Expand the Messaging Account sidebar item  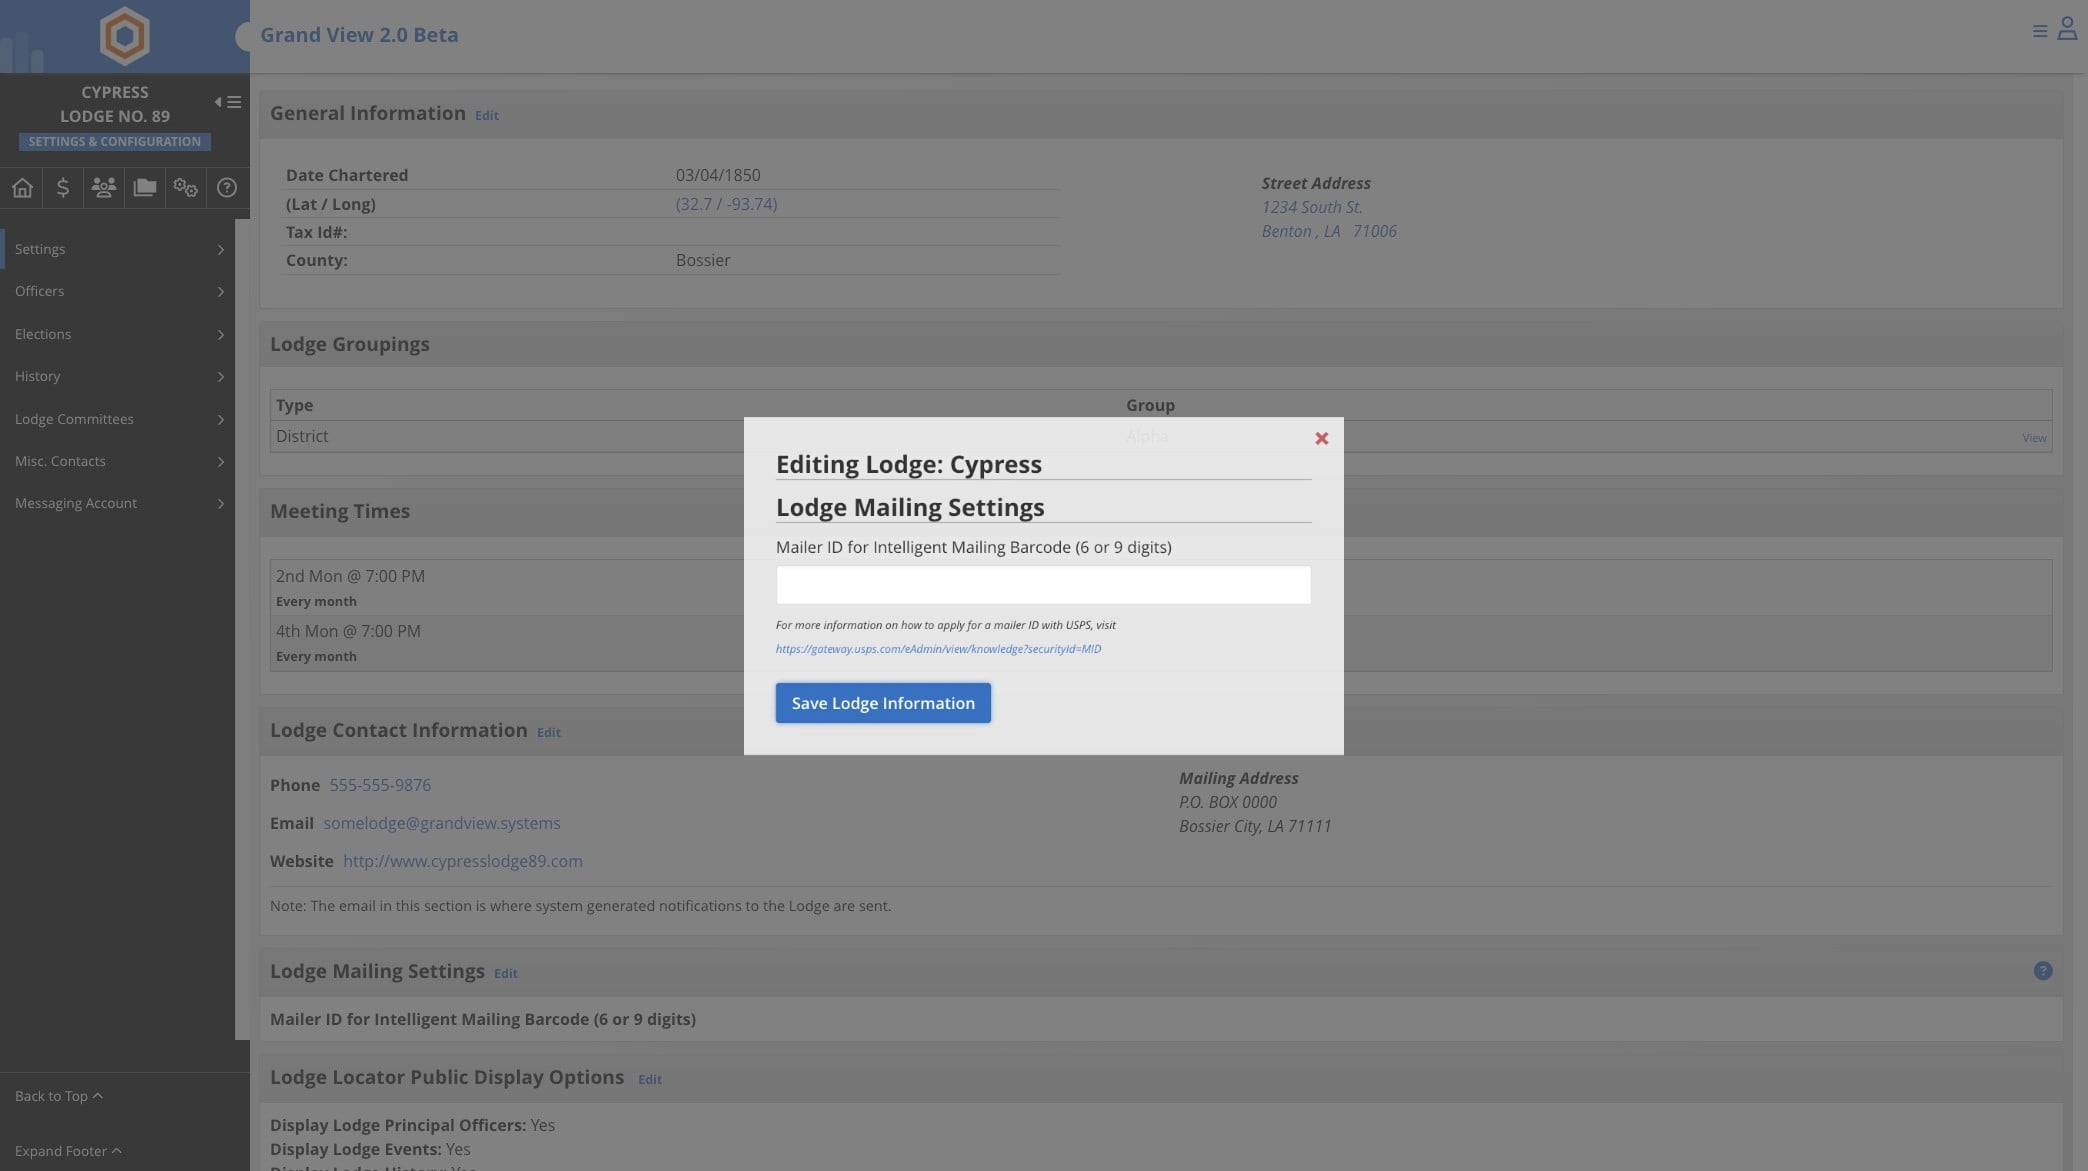click(x=117, y=503)
